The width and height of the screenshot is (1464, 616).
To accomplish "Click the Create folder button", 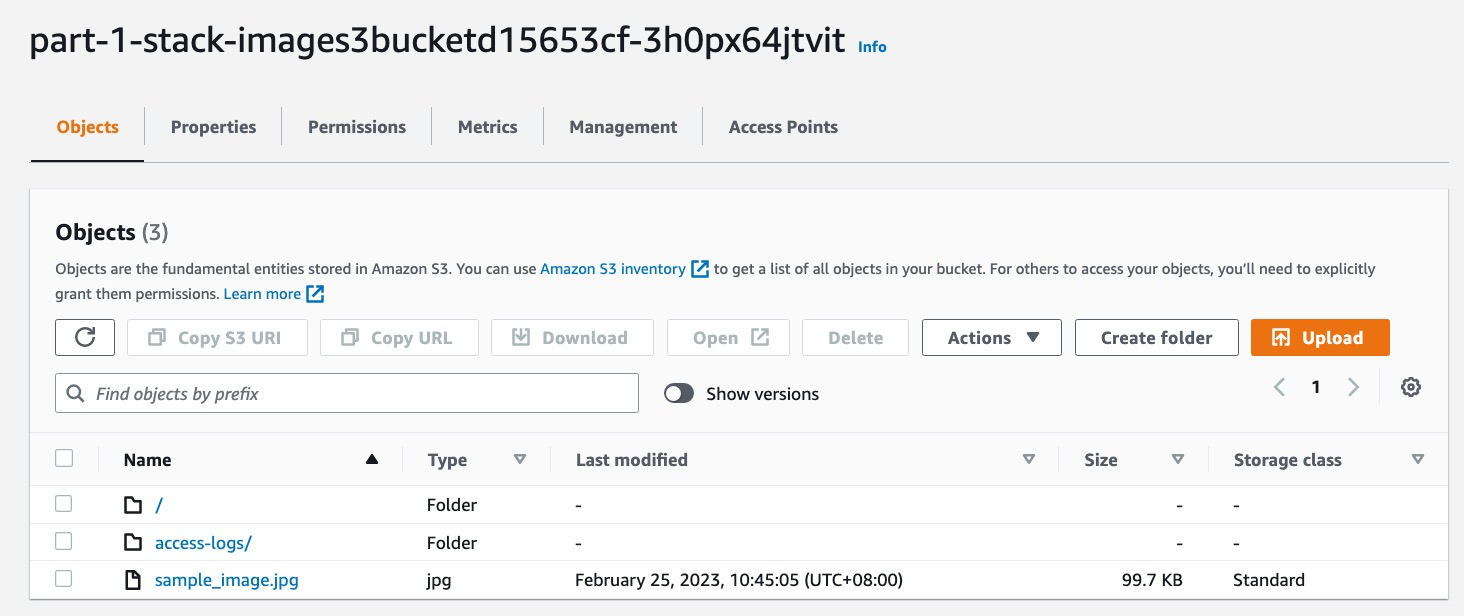I will point(1156,338).
